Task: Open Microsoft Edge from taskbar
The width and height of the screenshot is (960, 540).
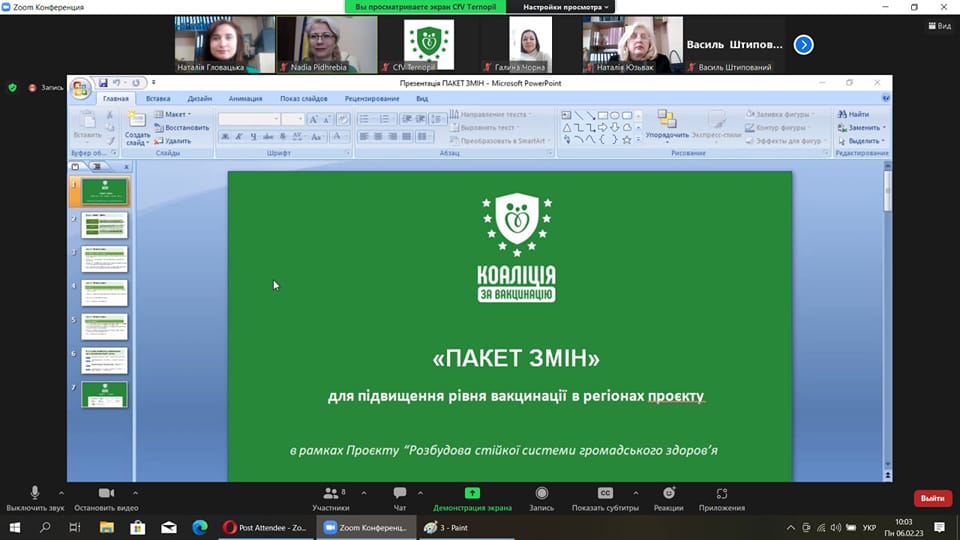Action: click(200, 527)
